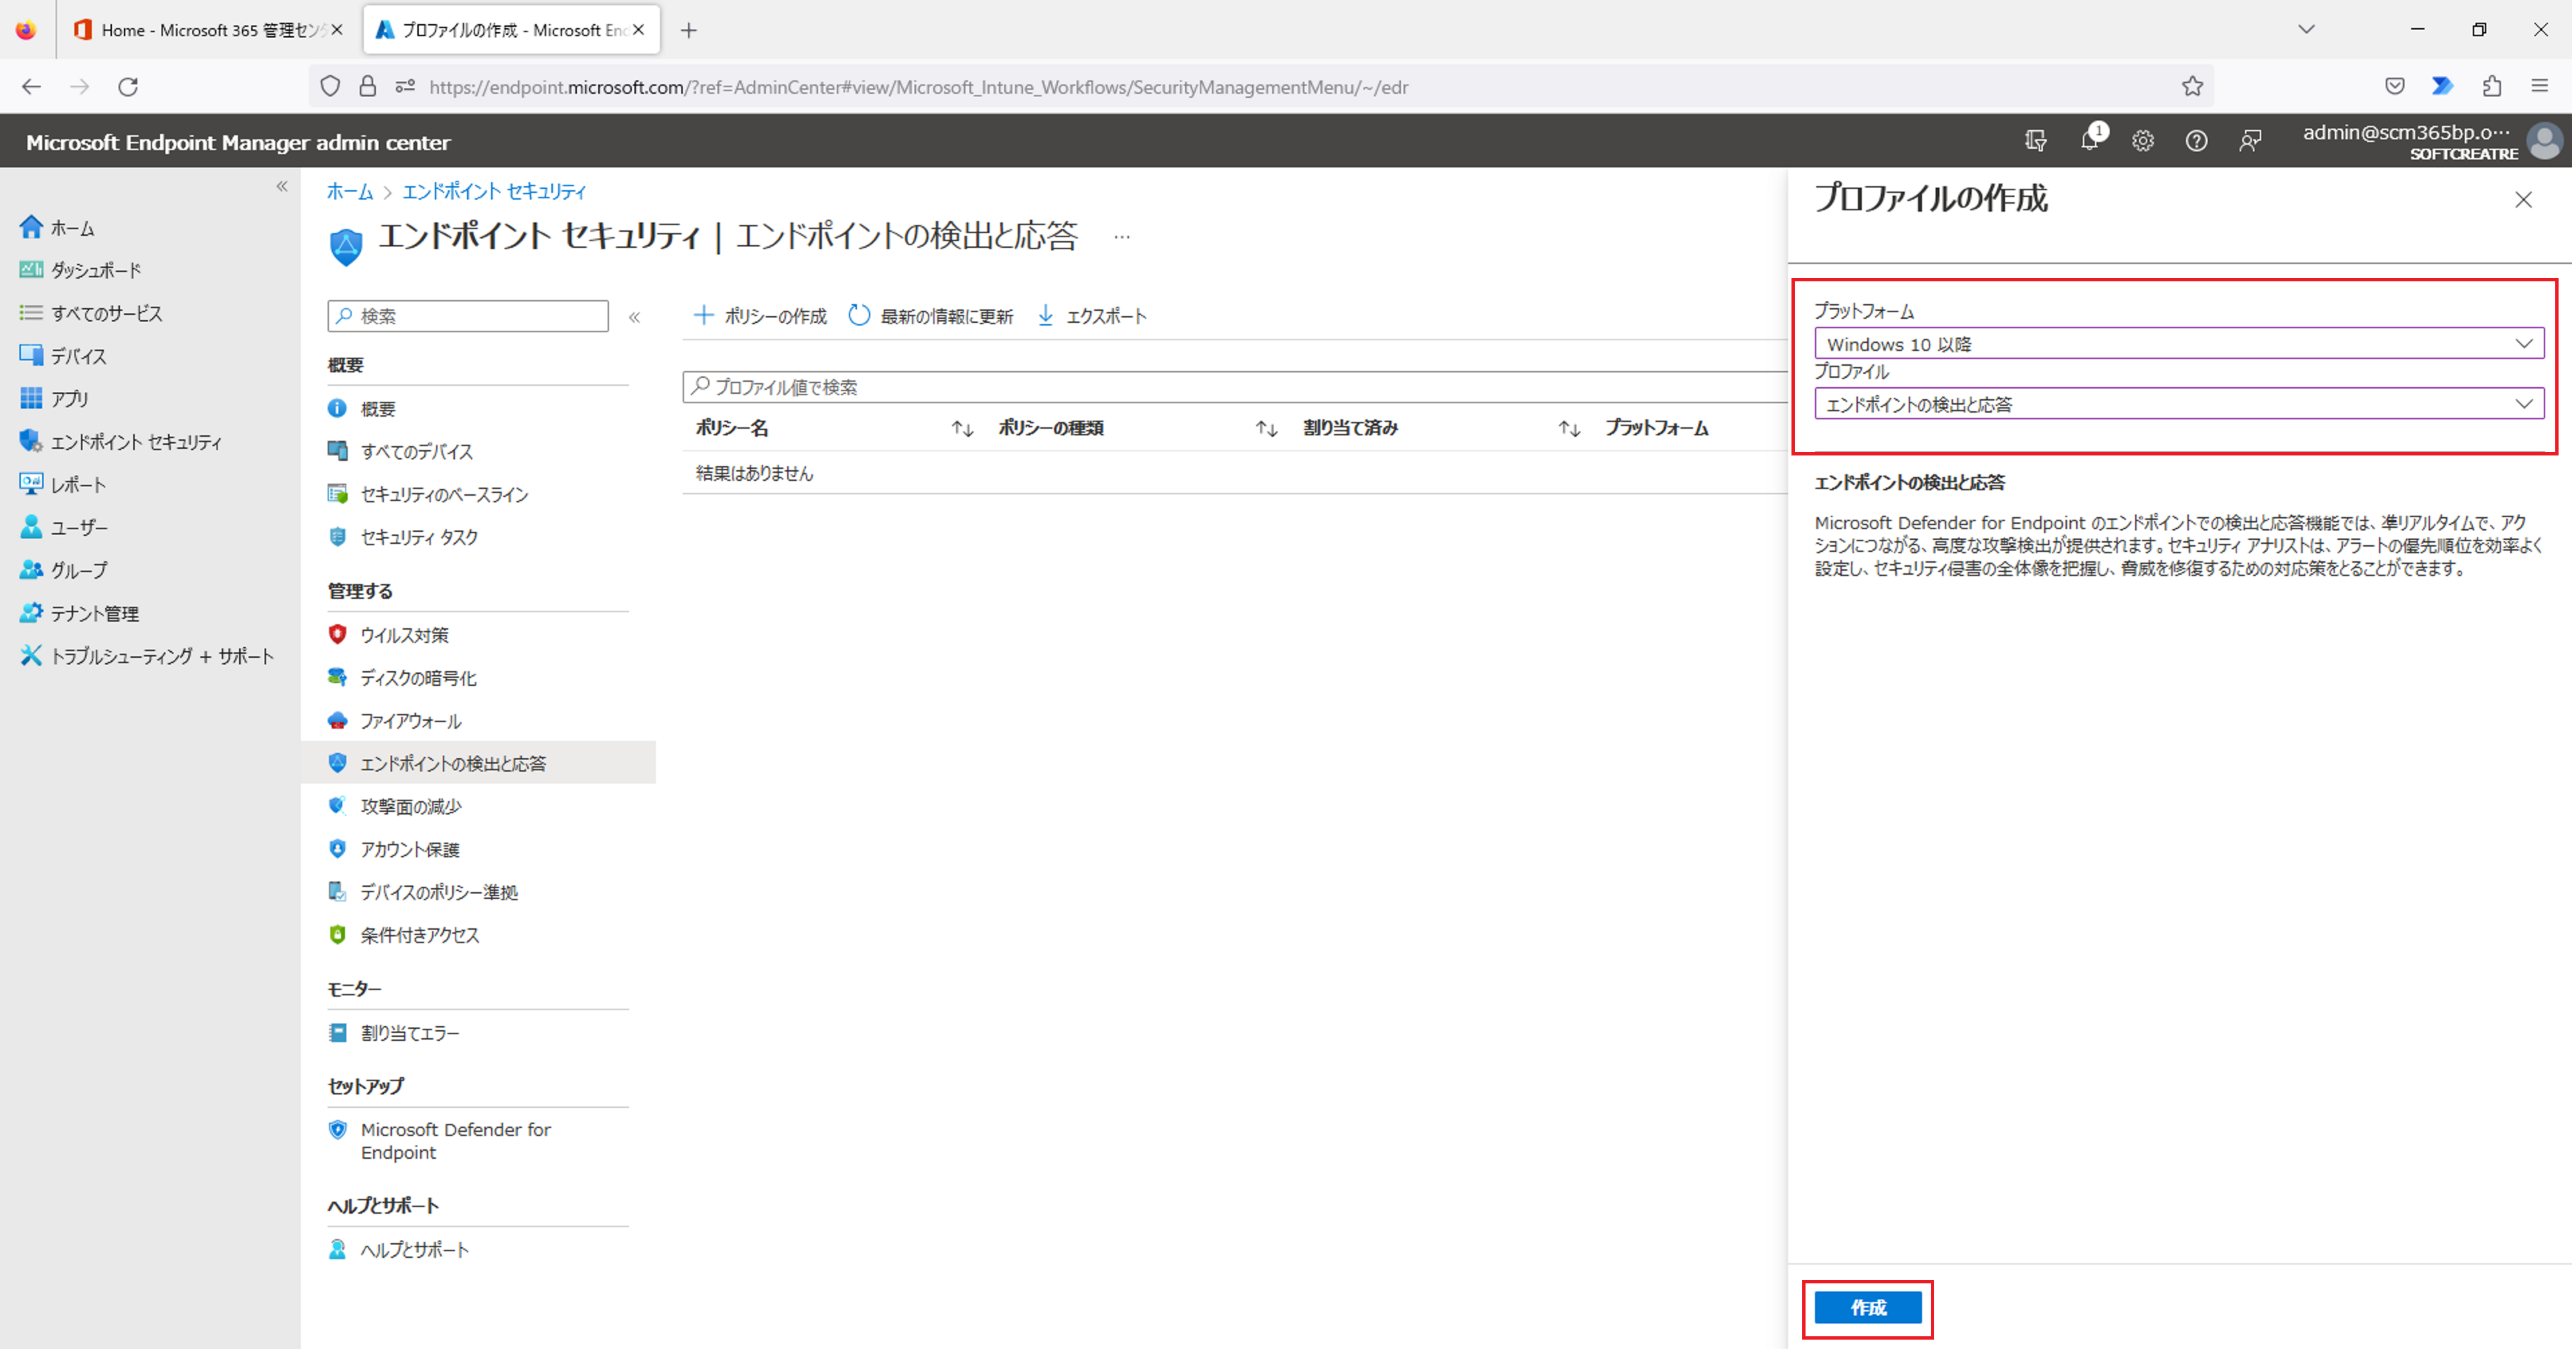Sort by ポリシー名 column arrows

(x=962, y=429)
